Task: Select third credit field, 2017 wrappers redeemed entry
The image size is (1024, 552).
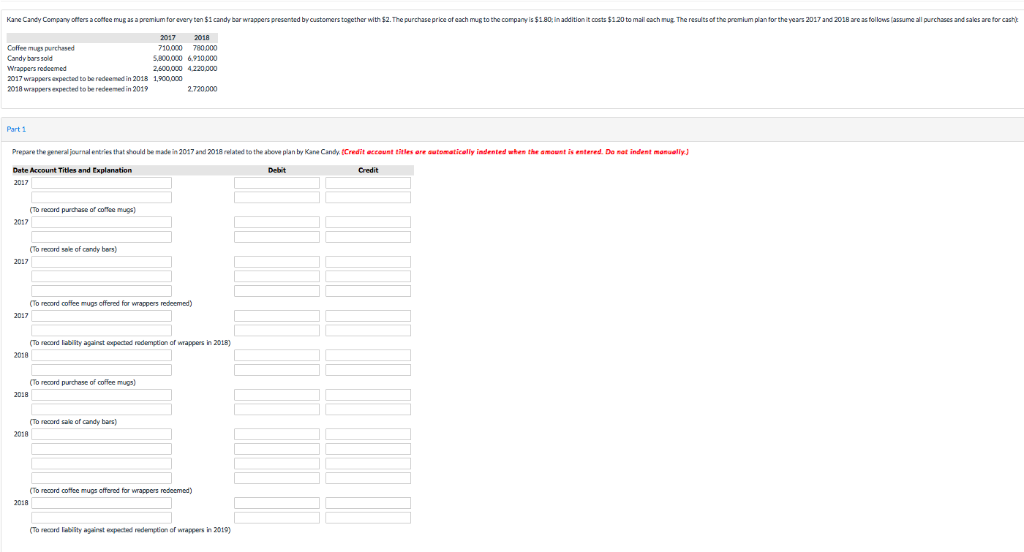Action: pyautogui.click(x=368, y=291)
